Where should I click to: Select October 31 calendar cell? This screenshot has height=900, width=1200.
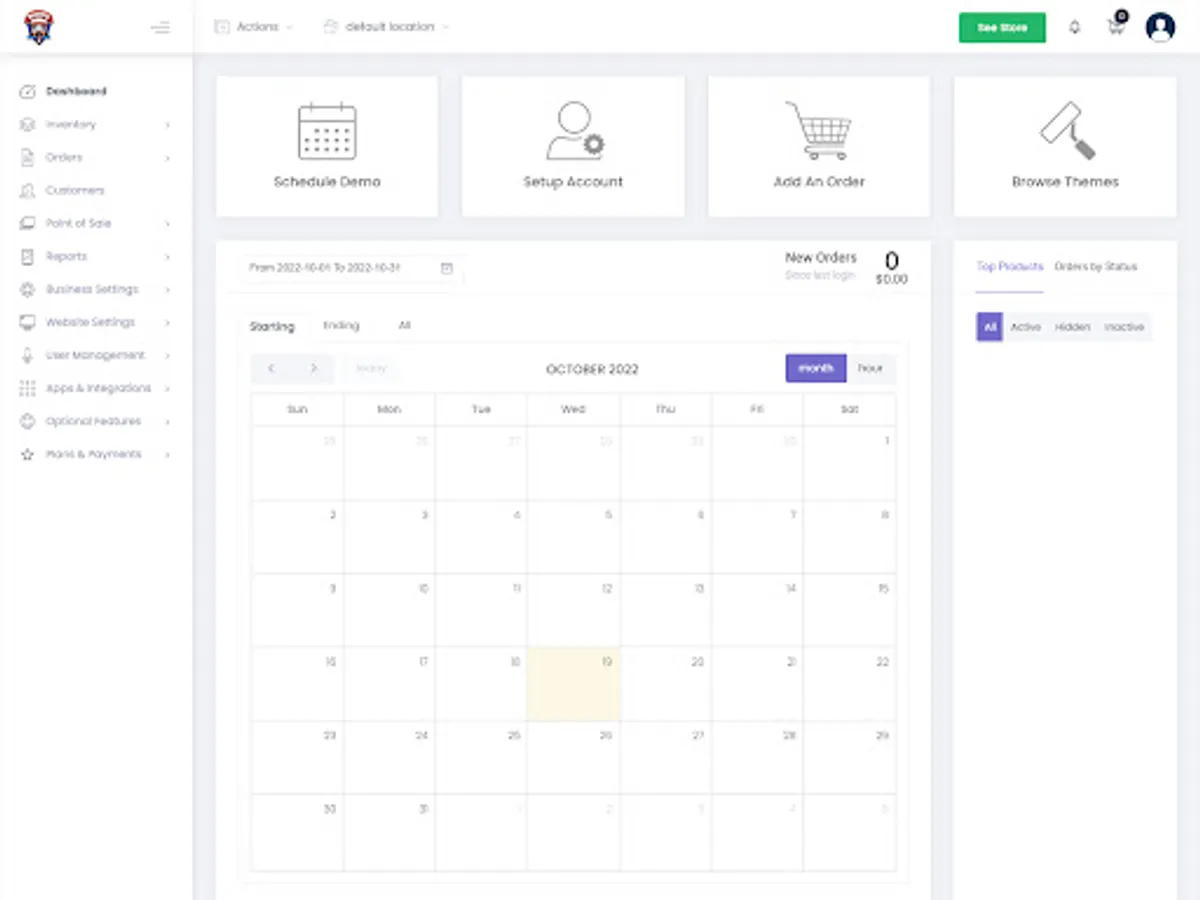pyautogui.click(x=389, y=832)
